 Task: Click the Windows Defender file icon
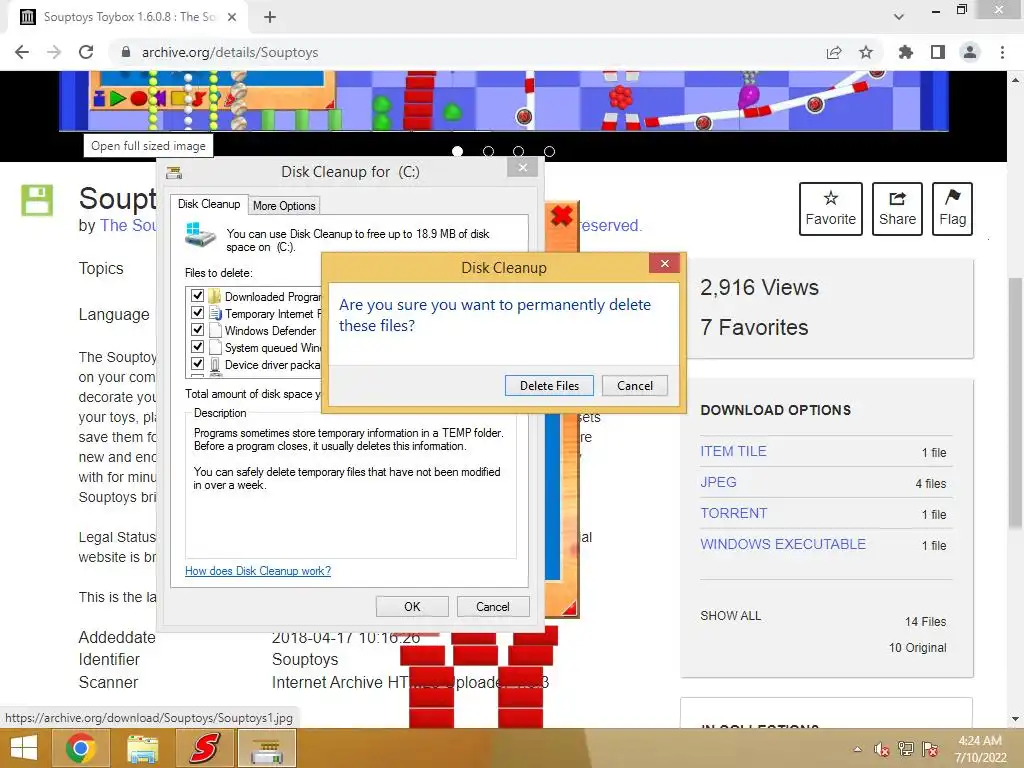[215, 330]
